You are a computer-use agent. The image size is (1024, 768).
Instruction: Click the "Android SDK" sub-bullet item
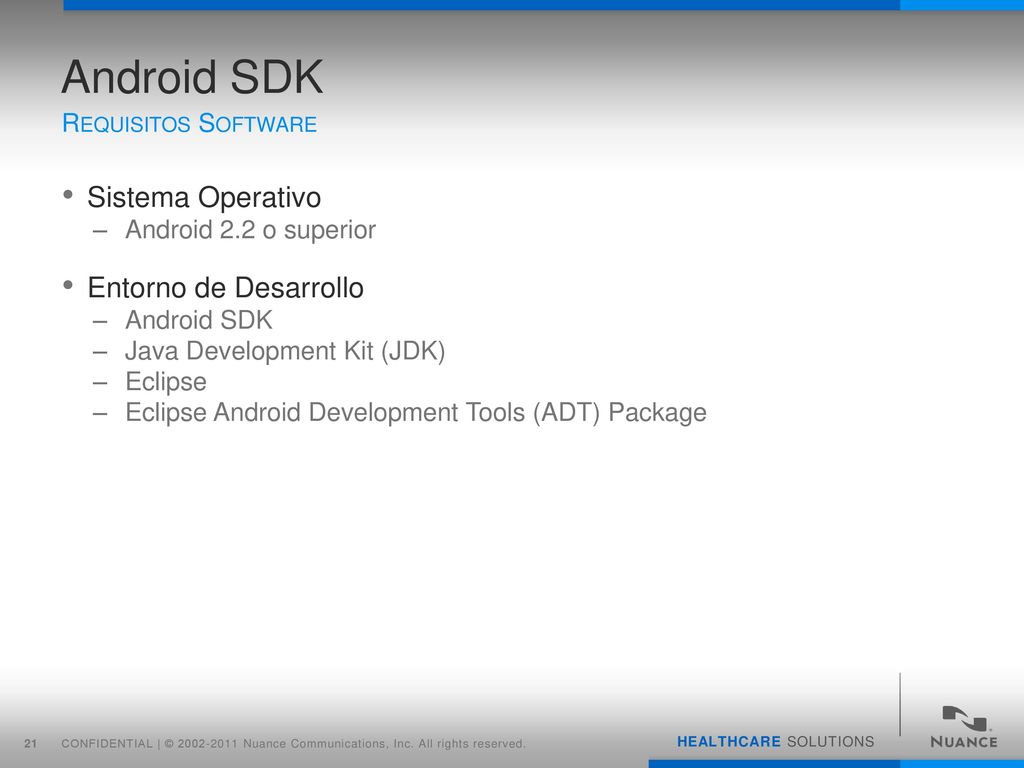tap(199, 320)
